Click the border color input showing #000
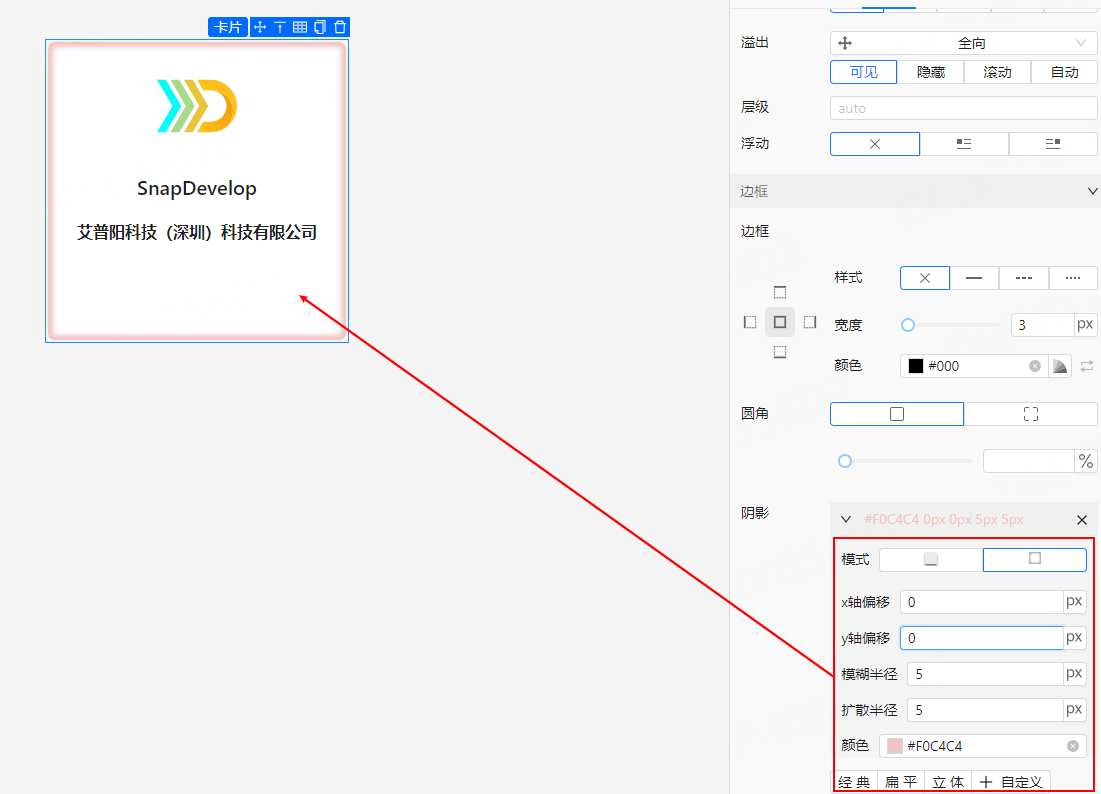 973,366
